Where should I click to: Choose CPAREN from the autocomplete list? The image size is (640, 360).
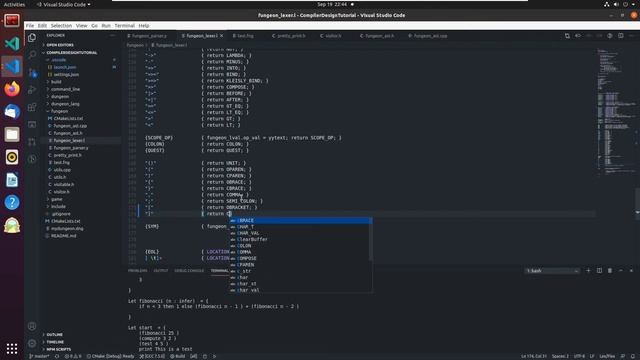300,265
